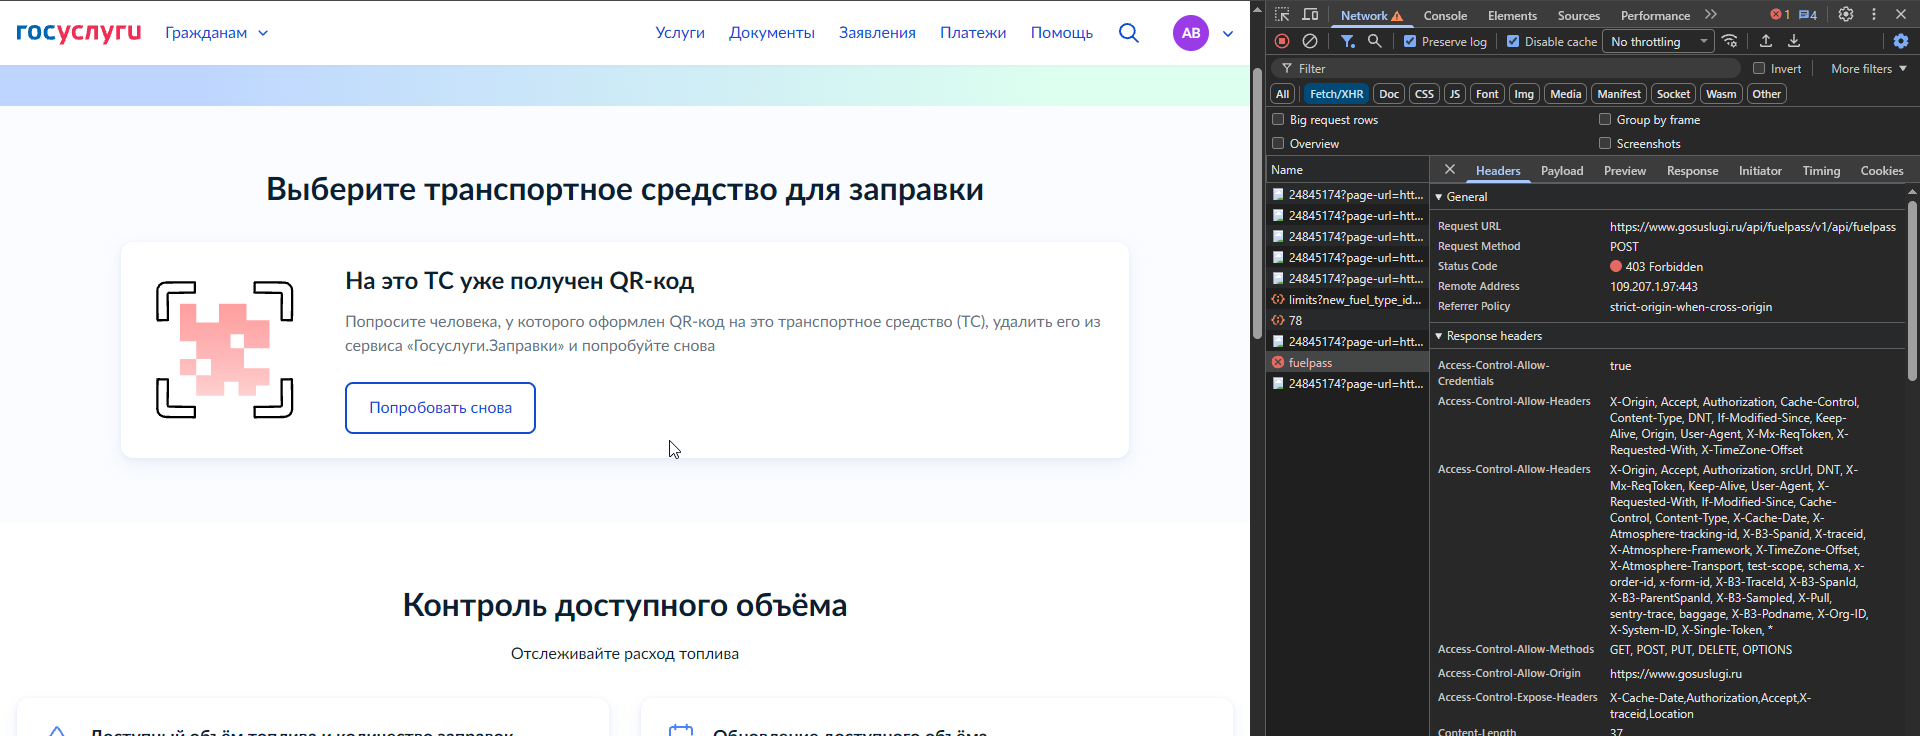The height and width of the screenshot is (736, 1920).
Task: Select the inspect element picker icon
Action: pos(1282,15)
